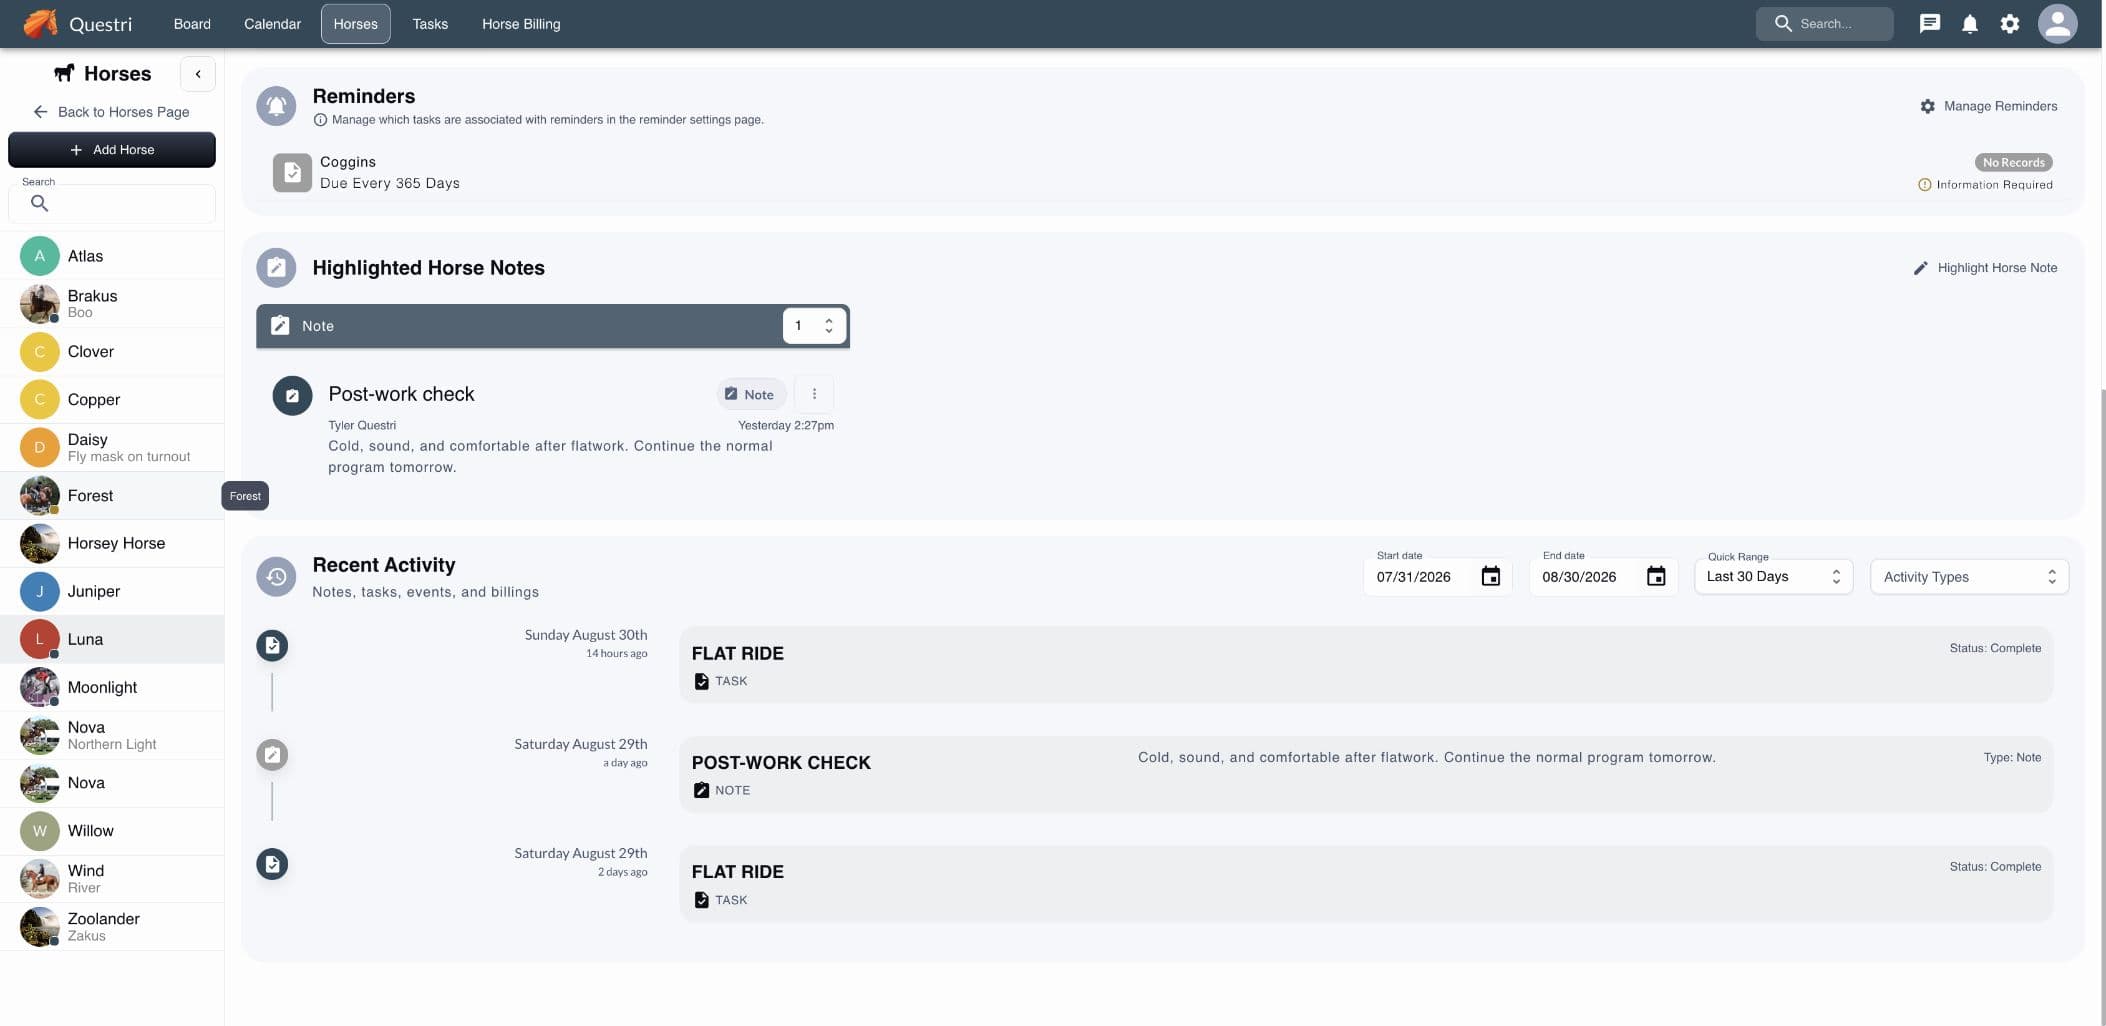Image resolution: width=2106 pixels, height=1026 pixels.
Task: Click the Moonlight horse photo
Action: [40, 687]
